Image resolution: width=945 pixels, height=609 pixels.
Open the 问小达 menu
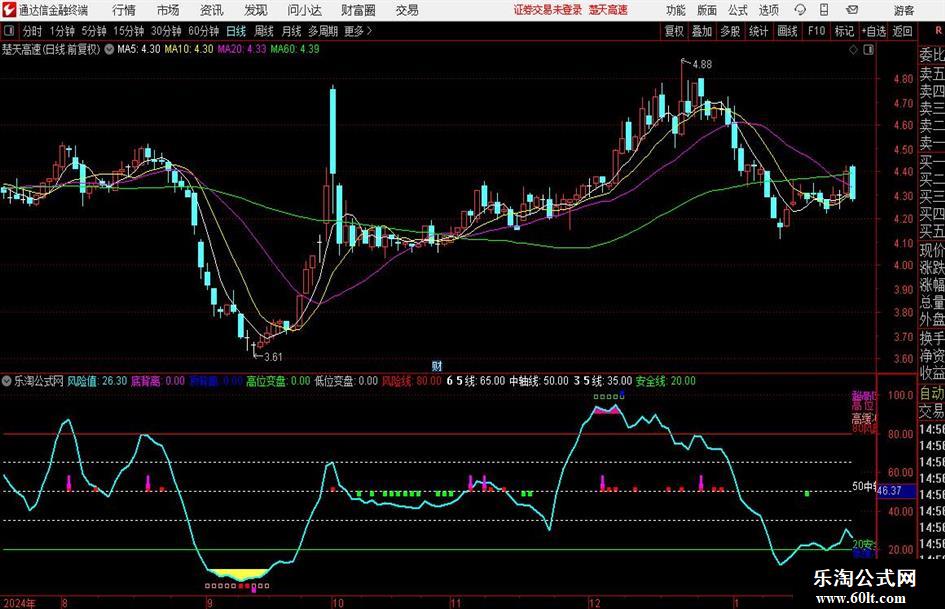pos(304,10)
